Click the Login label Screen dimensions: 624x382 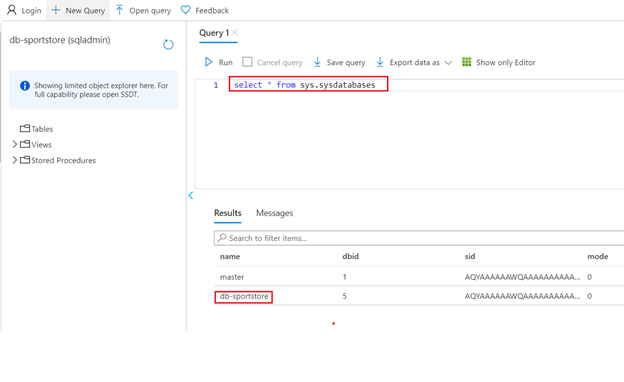[x=31, y=11]
